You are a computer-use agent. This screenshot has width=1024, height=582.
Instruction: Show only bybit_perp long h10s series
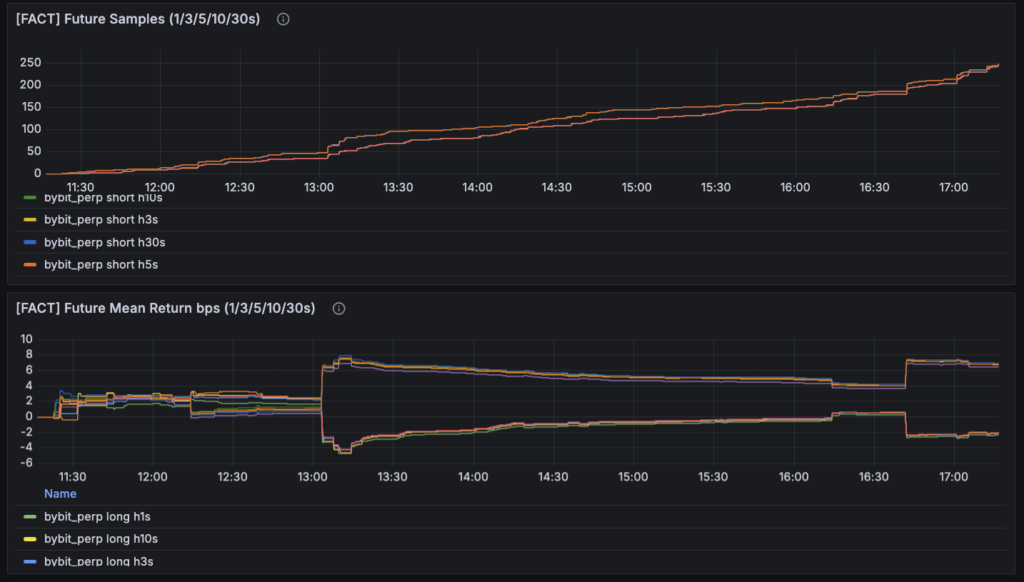point(99,539)
